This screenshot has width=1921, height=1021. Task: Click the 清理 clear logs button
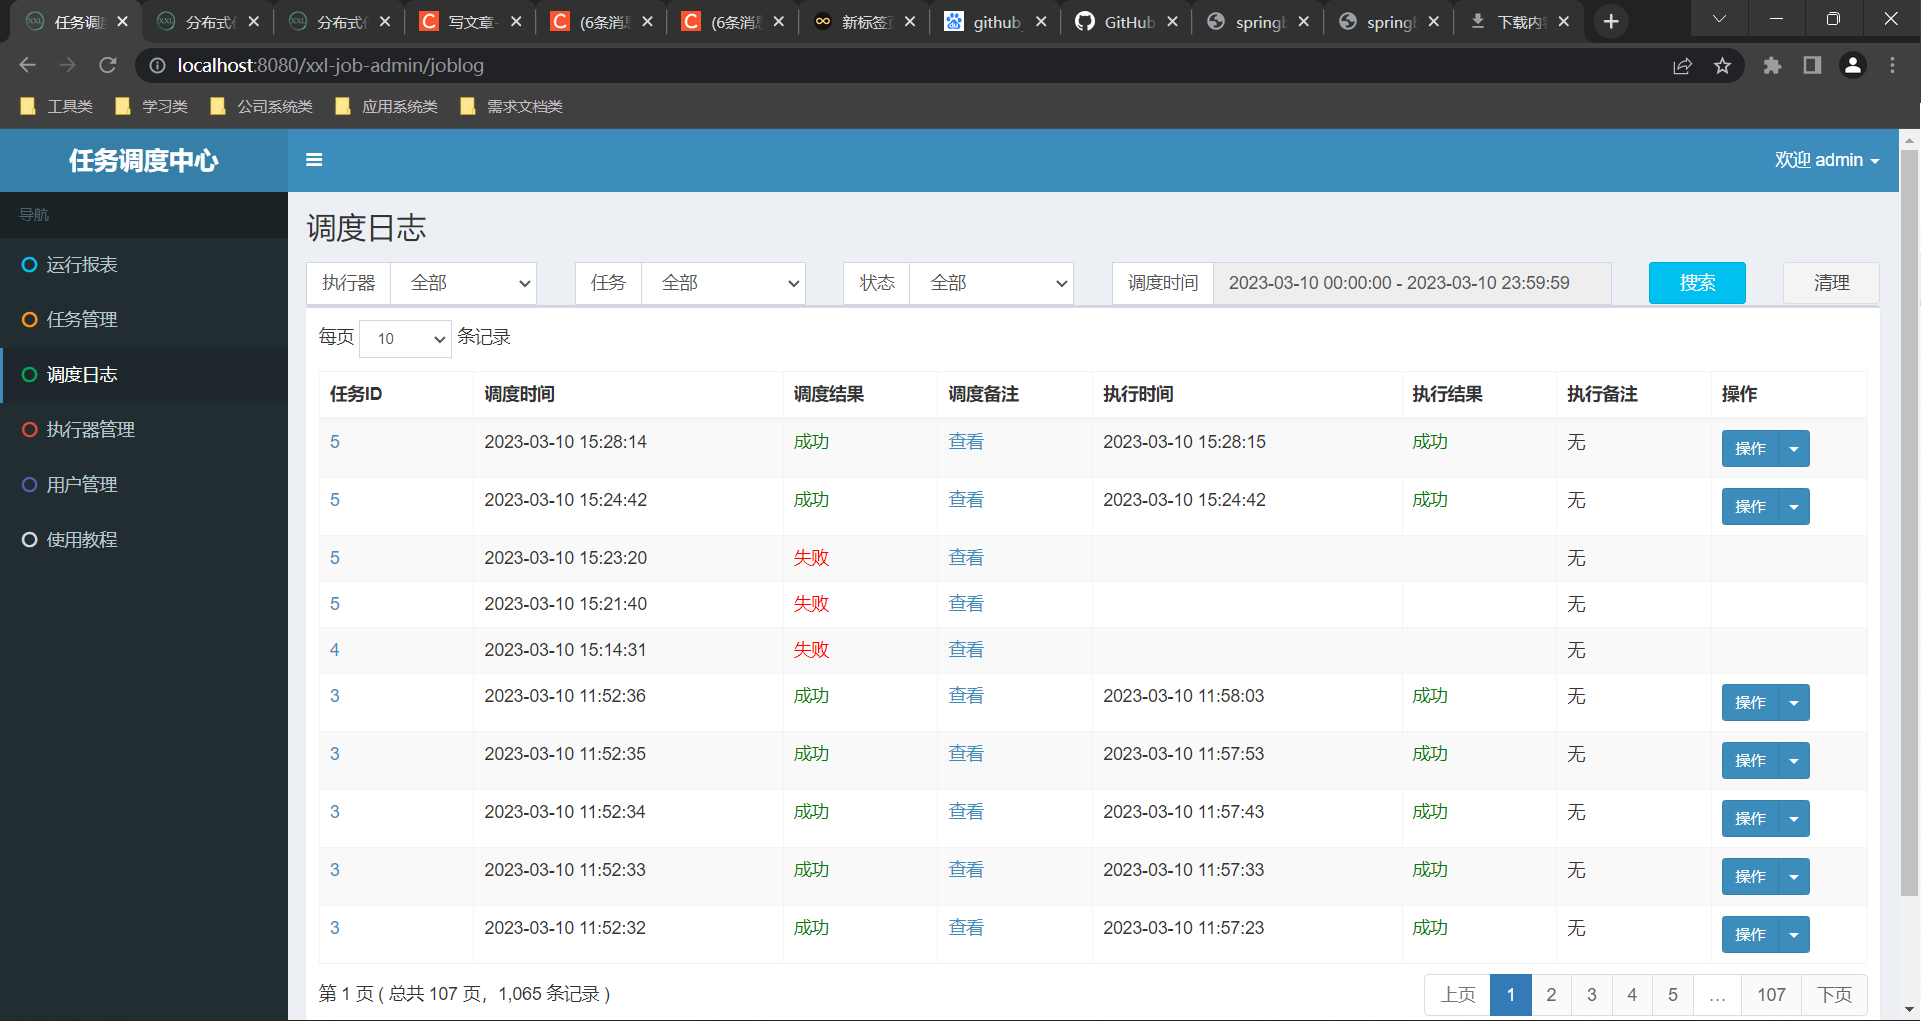[x=1831, y=283]
